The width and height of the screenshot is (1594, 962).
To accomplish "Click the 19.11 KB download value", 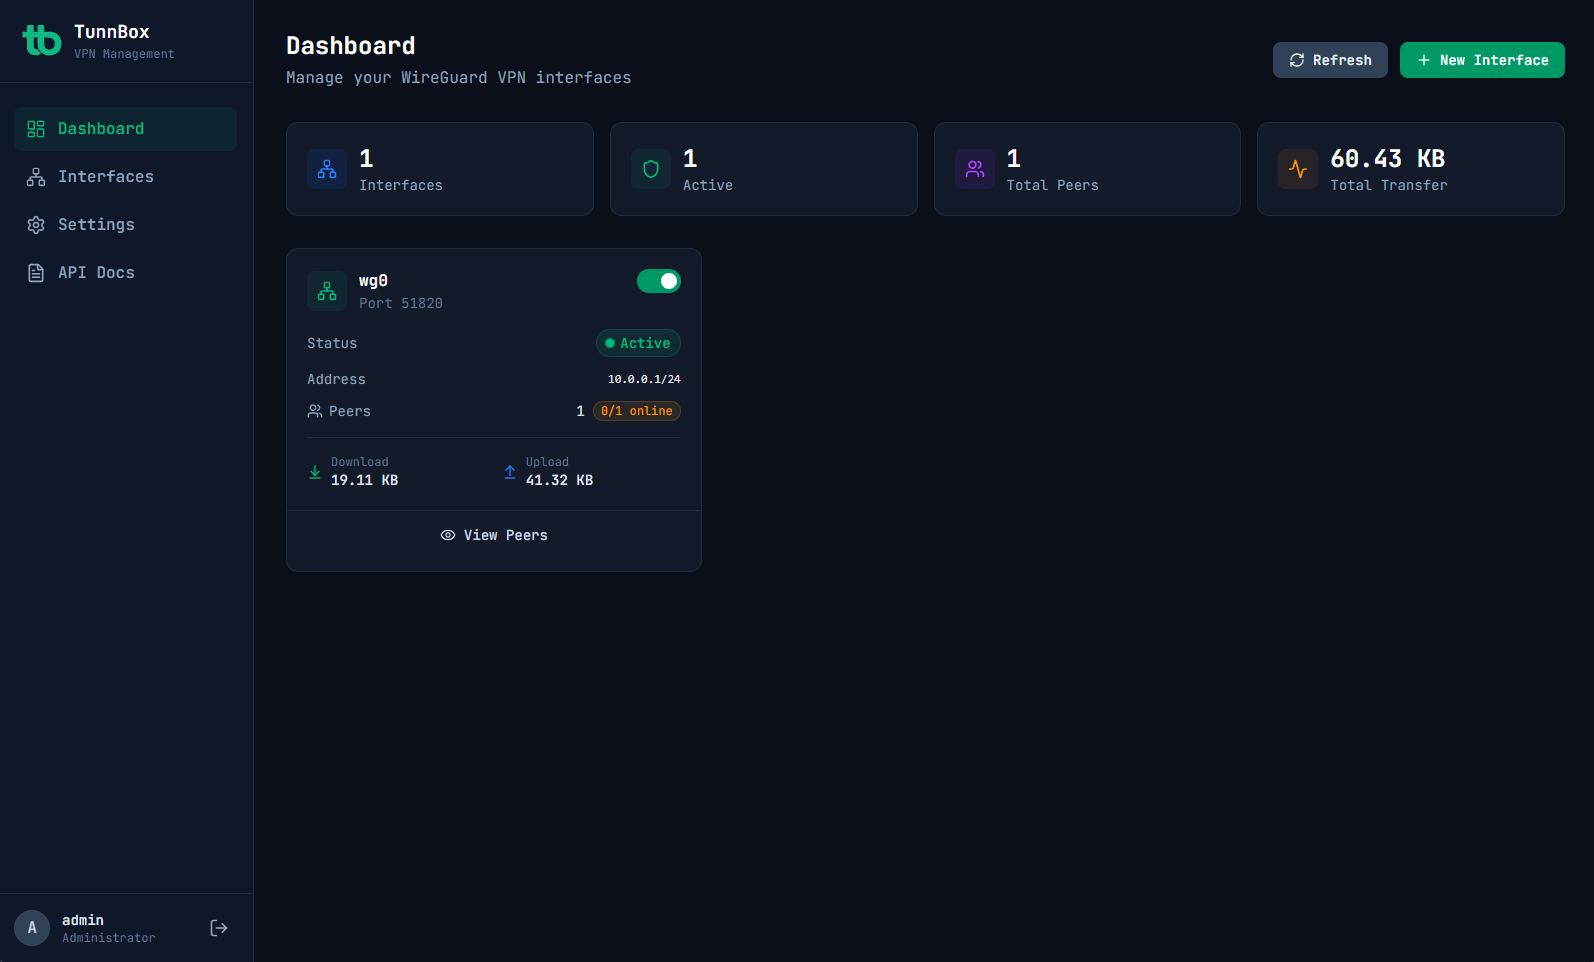I will tap(364, 480).
